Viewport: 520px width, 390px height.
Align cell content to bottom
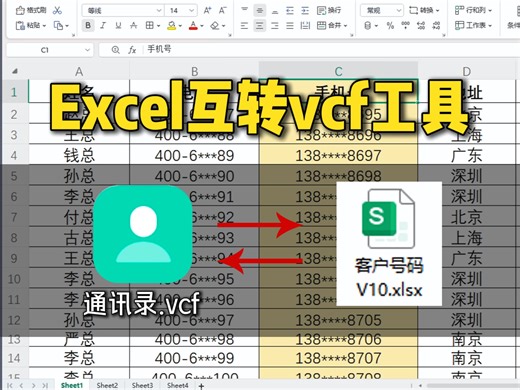[275, 11]
